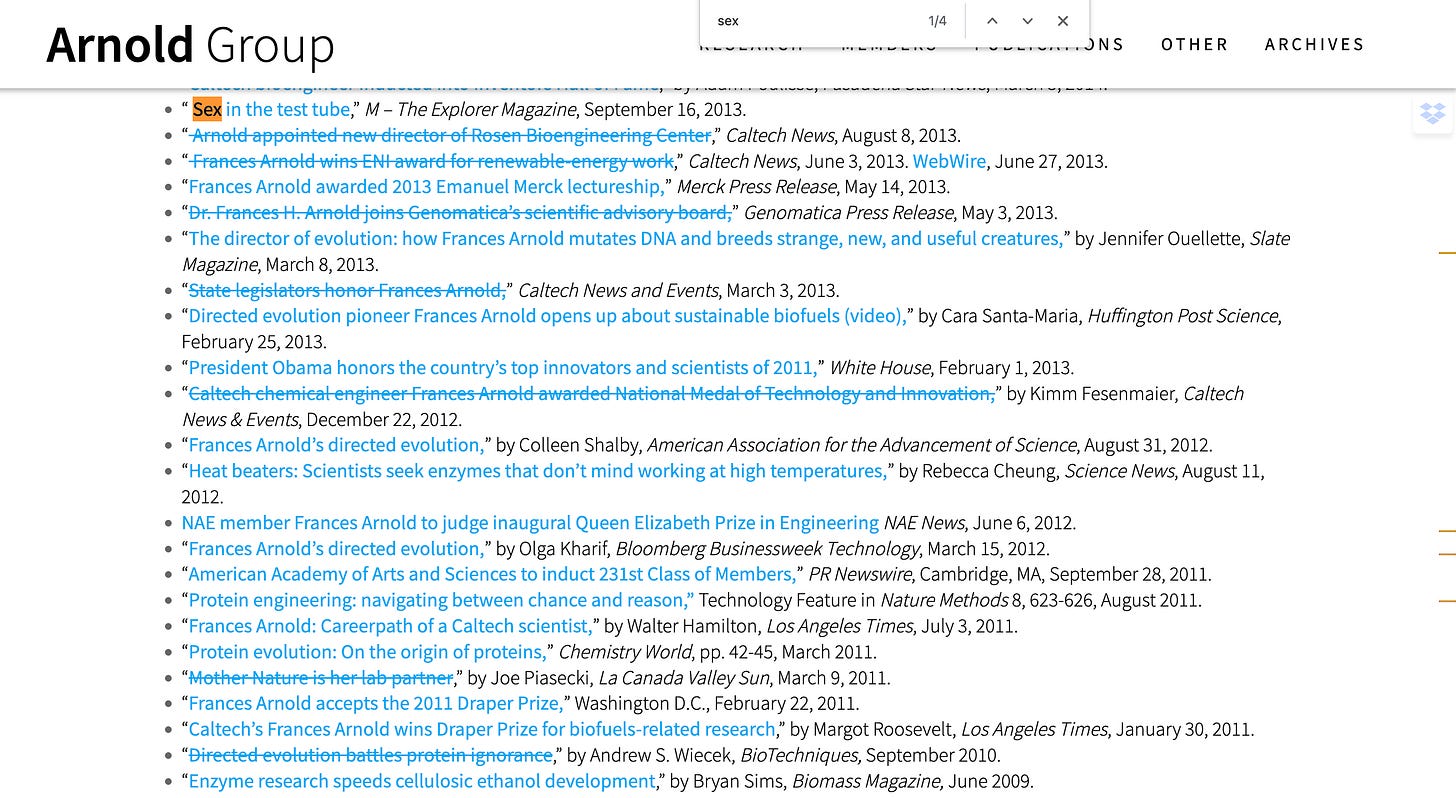This screenshot has height=798, width=1456.
Task: Open Queen Elizabeth Prize NAE link
Action: point(530,523)
